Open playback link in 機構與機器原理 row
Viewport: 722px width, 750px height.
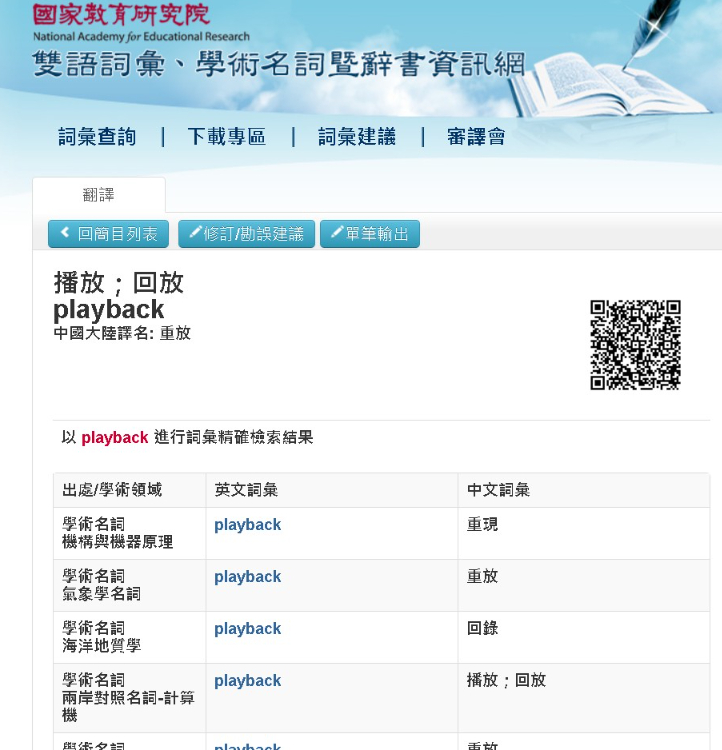[x=247, y=525]
